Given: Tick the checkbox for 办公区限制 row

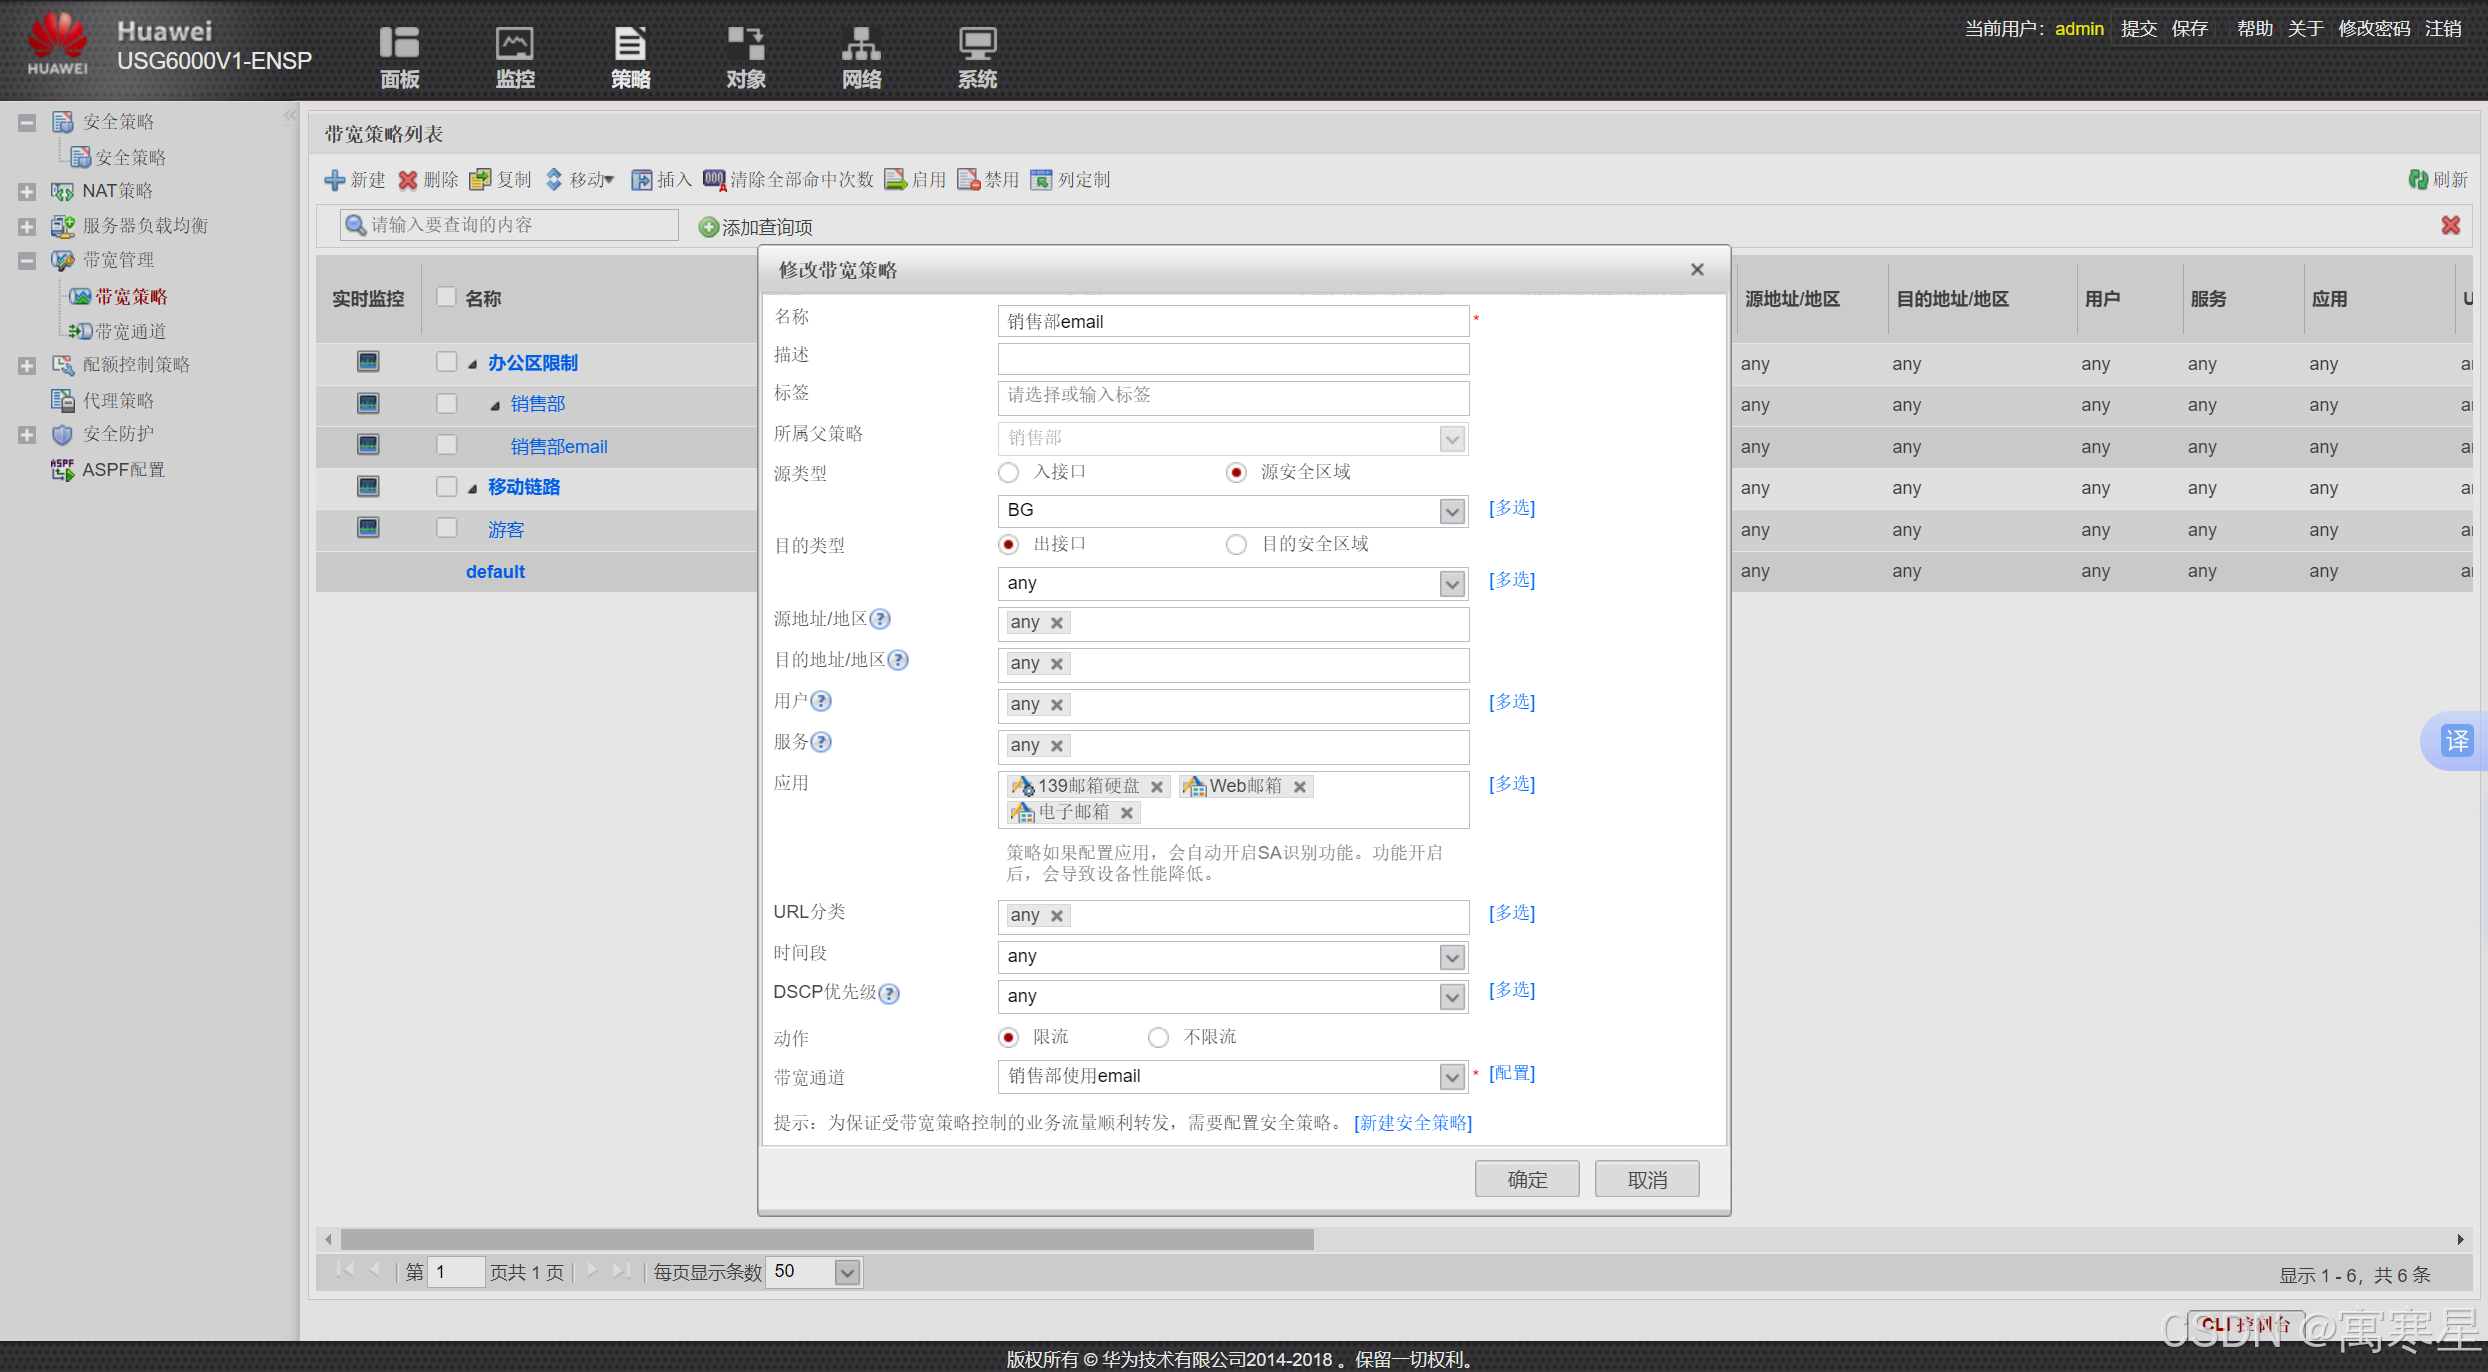Looking at the screenshot, I should (446, 362).
